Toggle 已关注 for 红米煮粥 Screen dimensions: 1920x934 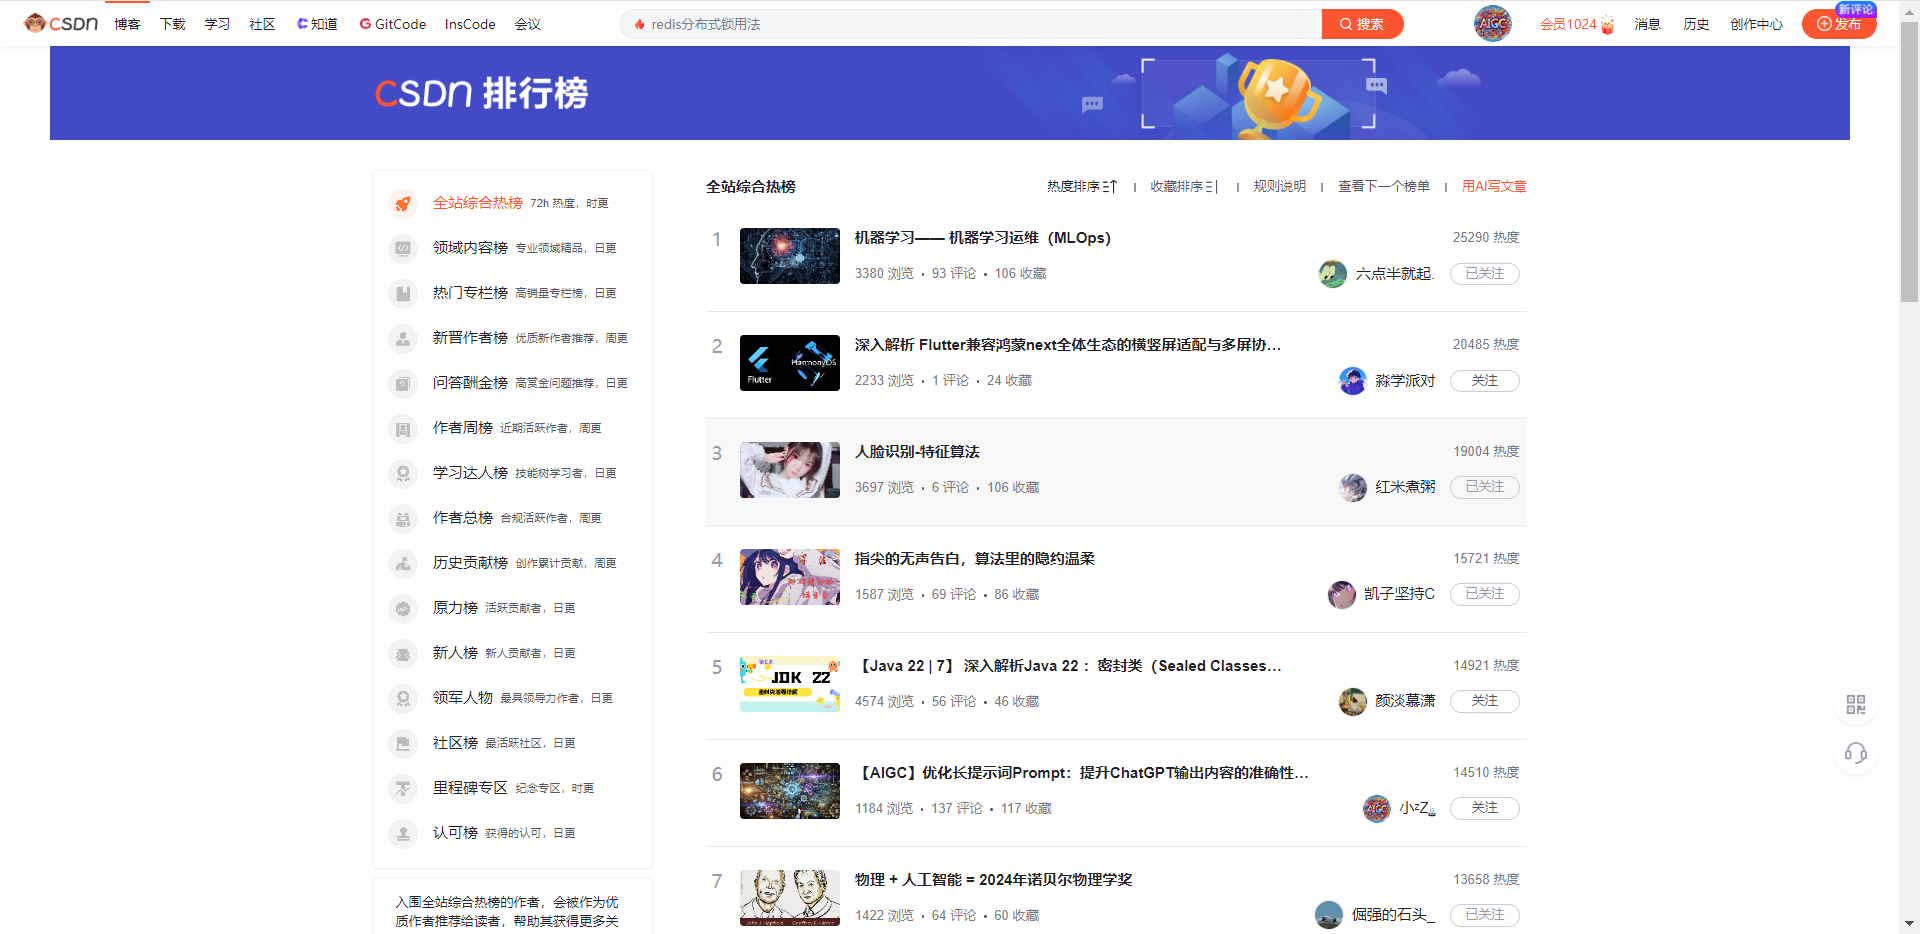tap(1485, 487)
